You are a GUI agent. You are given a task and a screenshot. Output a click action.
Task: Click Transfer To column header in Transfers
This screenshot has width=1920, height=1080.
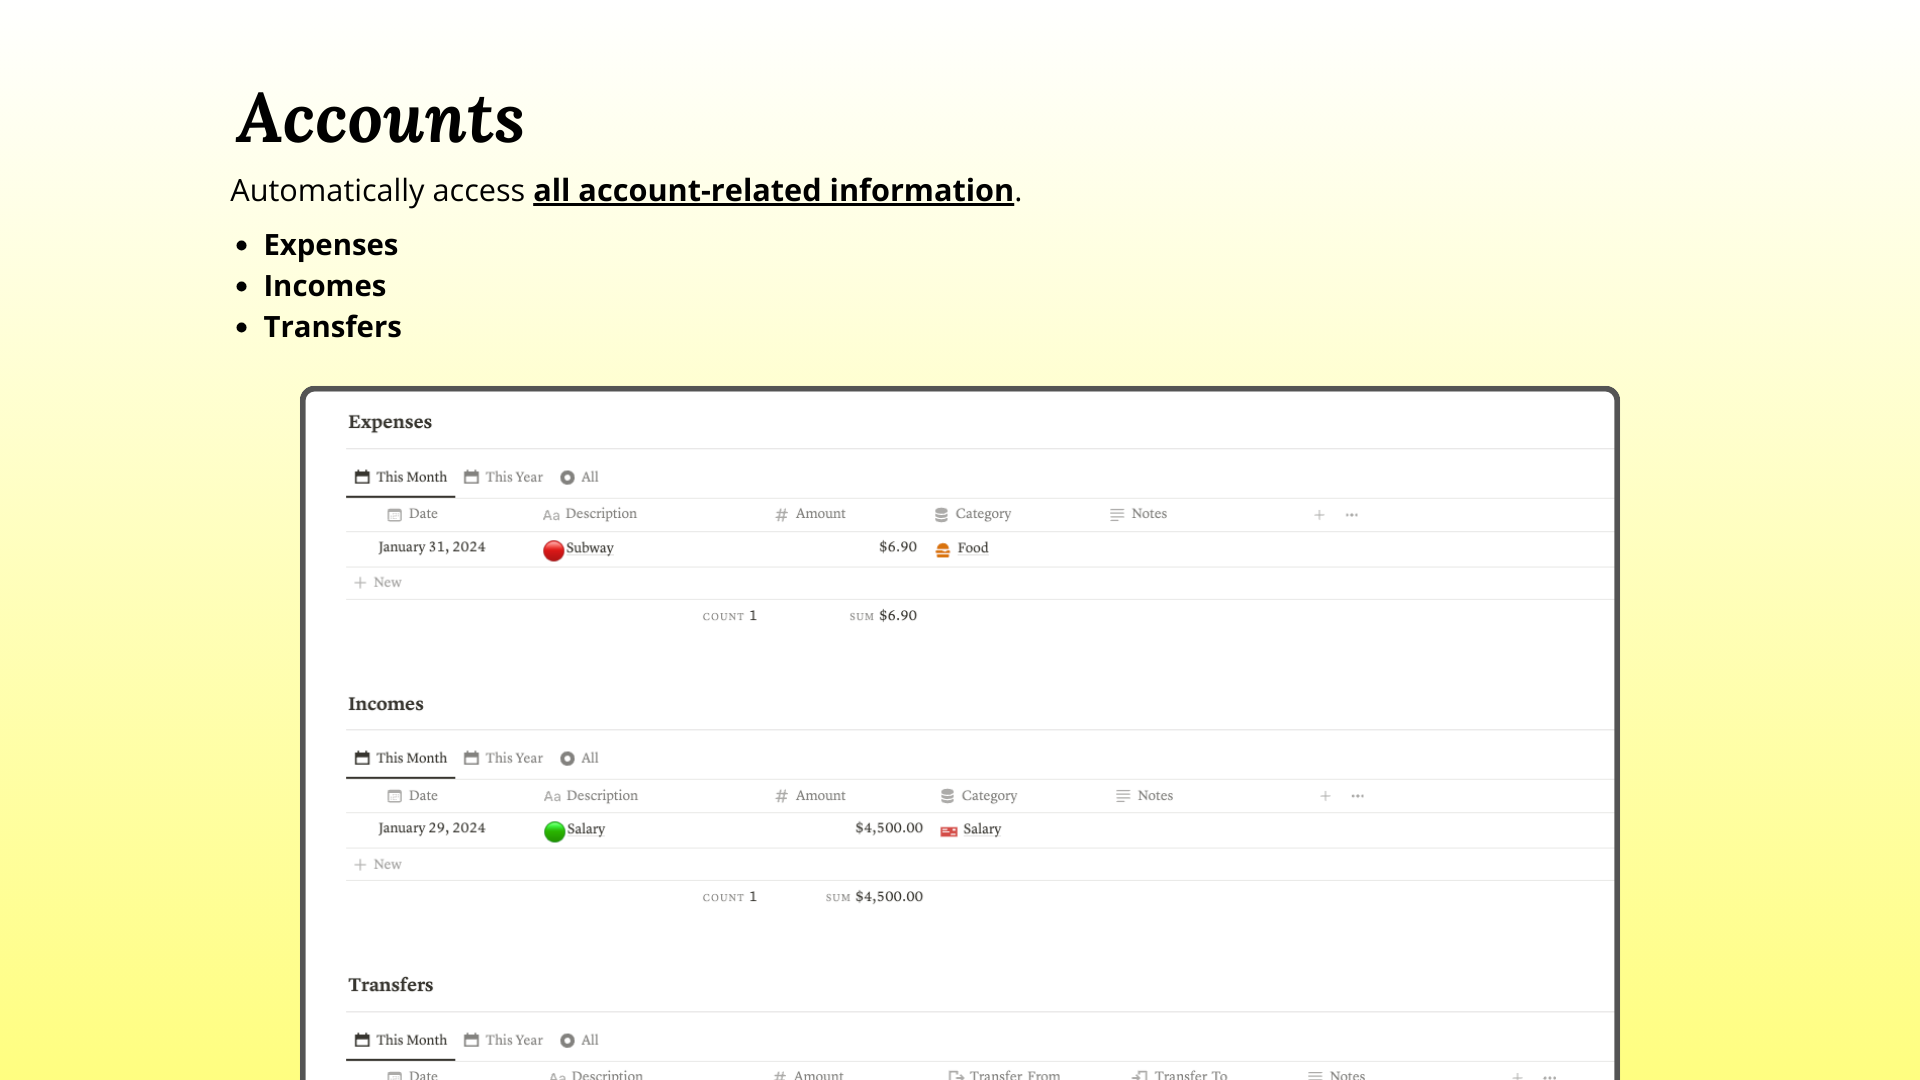click(1180, 1075)
